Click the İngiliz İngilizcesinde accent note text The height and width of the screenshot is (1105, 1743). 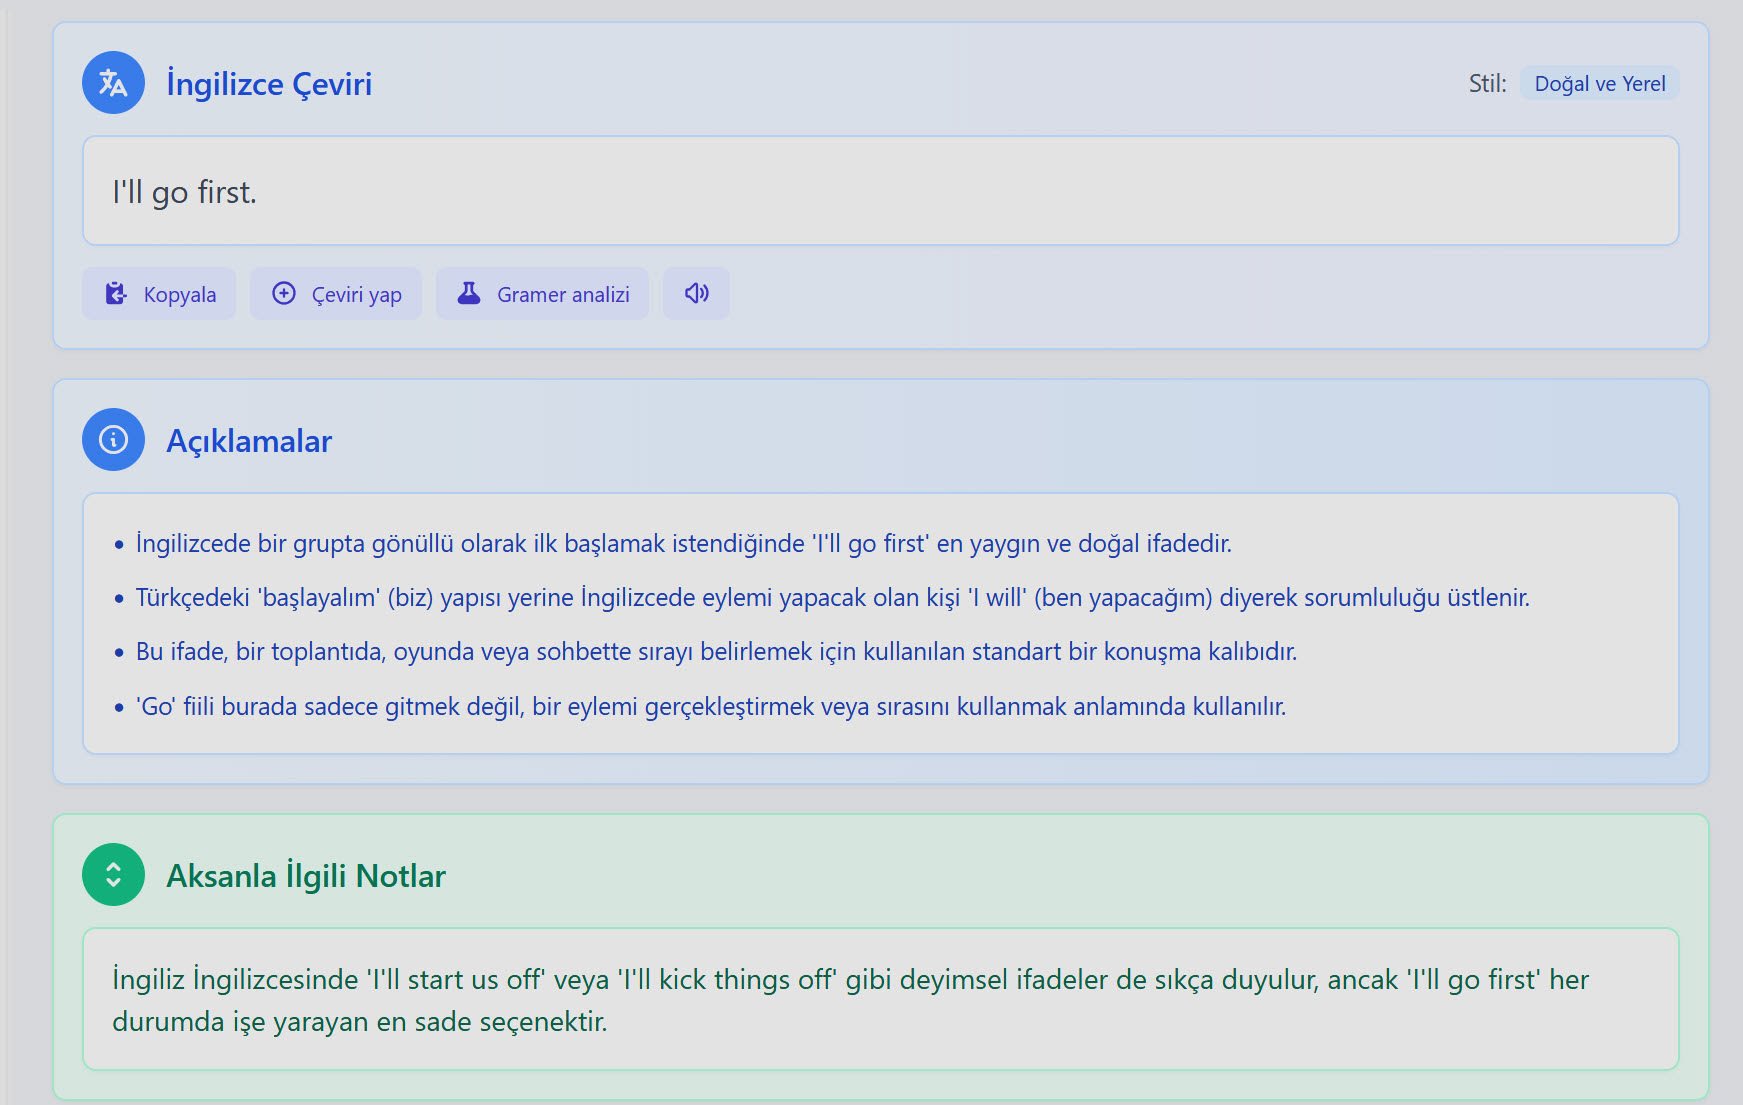(850, 1000)
